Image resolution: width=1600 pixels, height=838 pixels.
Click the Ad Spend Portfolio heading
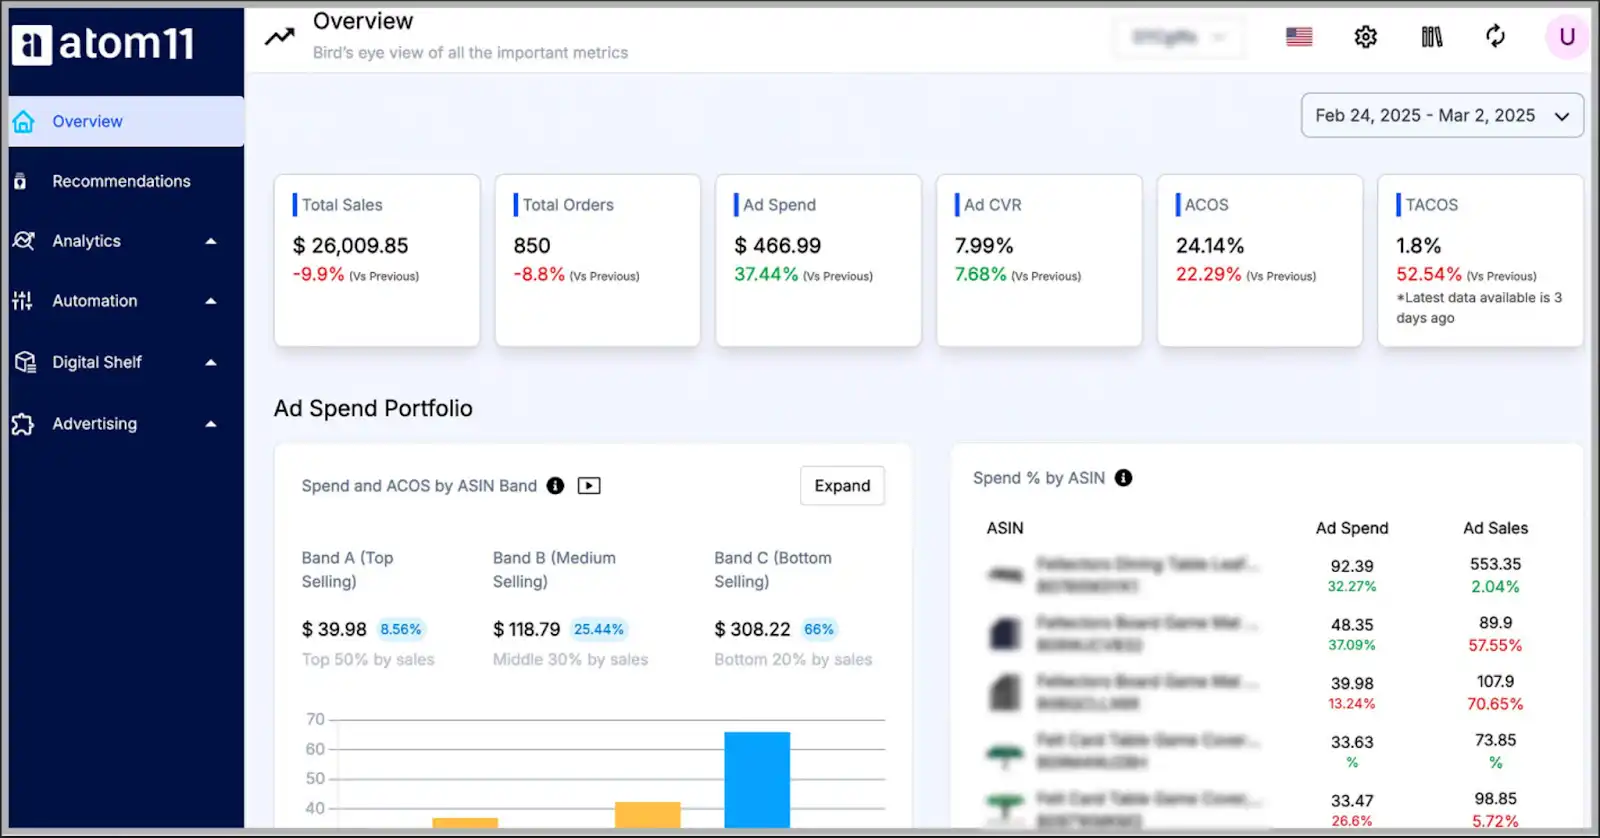click(373, 408)
